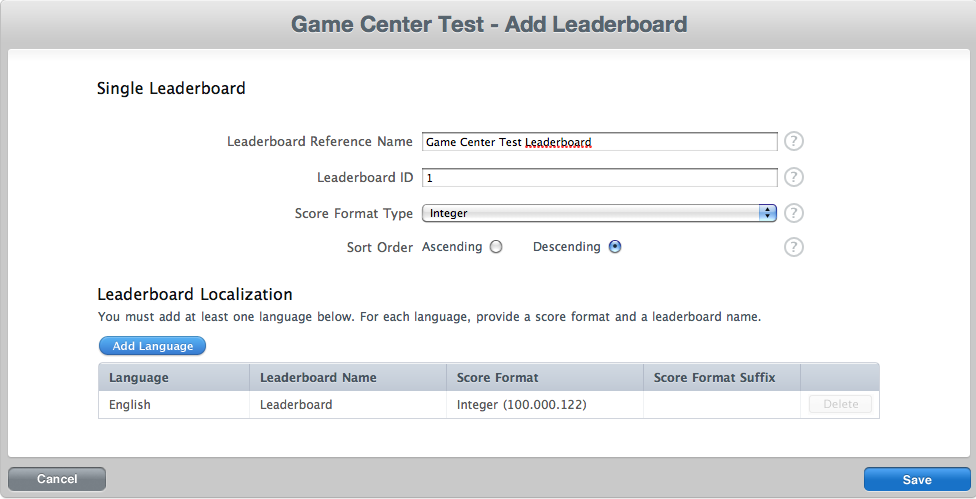Delete the English localization row
Viewport: 976px width, 499px height.
coord(840,404)
